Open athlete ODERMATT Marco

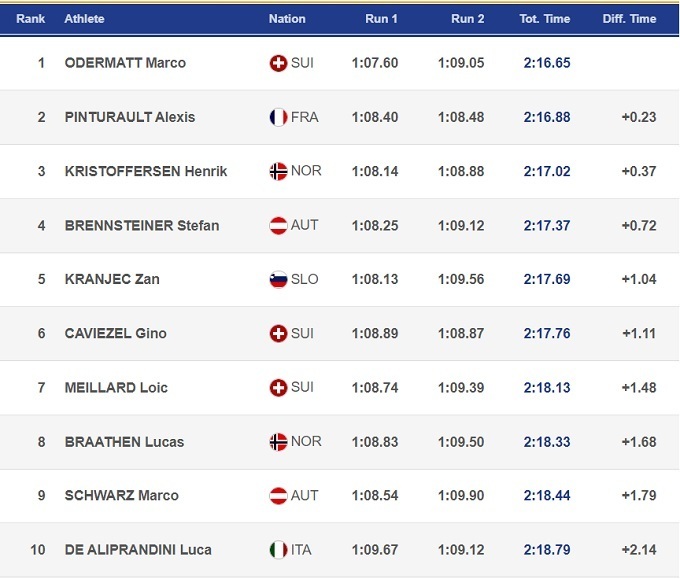[125, 63]
